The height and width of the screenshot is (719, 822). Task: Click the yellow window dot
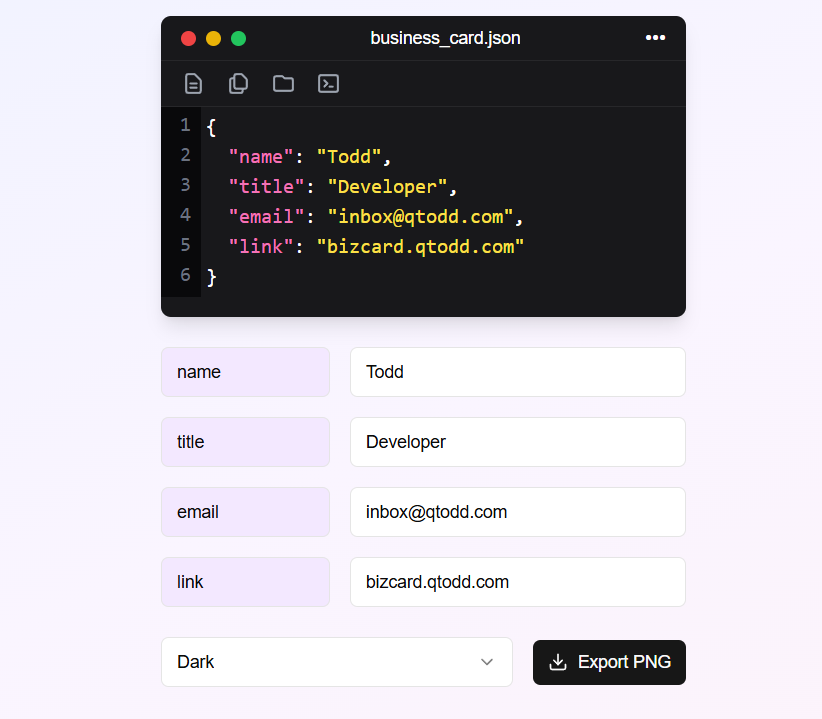click(213, 39)
